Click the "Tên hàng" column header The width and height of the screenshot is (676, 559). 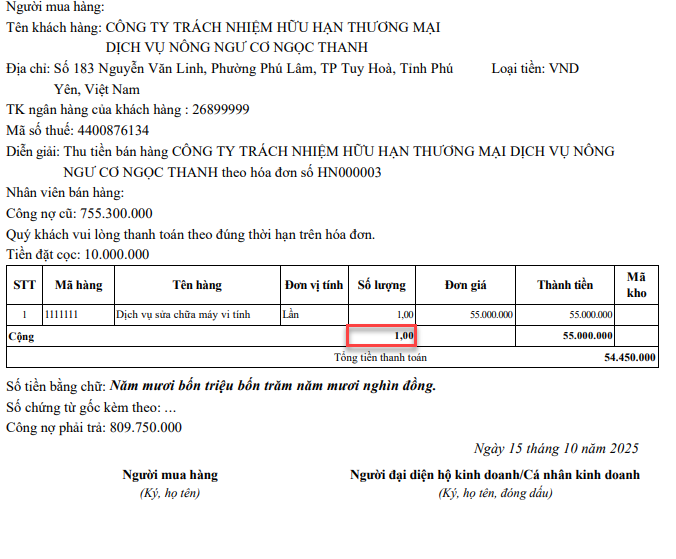[x=196, y=285]
